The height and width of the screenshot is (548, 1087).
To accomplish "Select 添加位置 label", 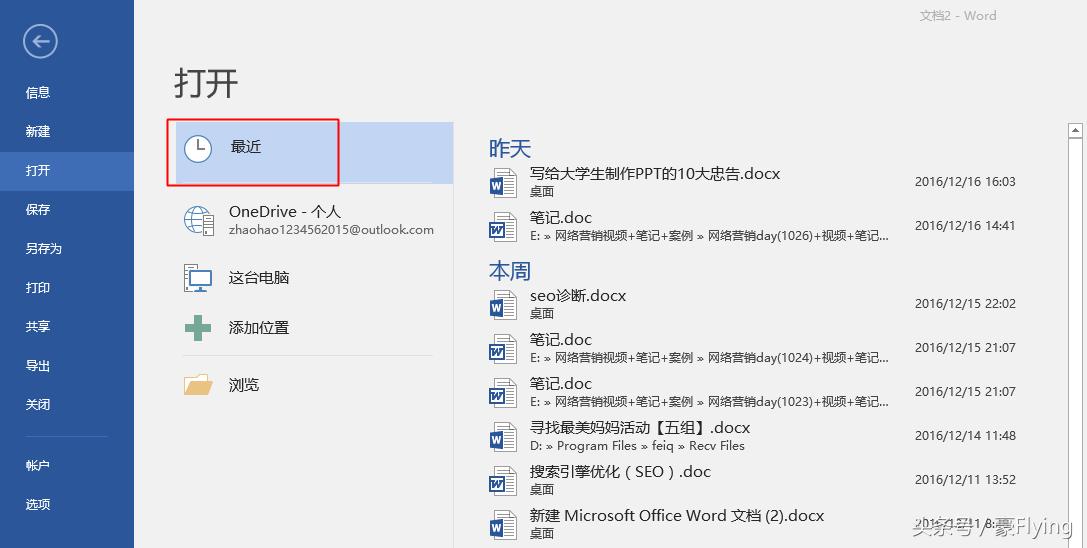I will tap(259, 327).
